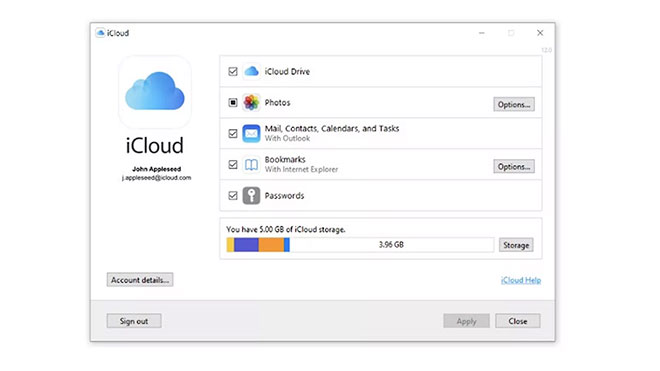Viewport: 660px width, 371px height.
Task: Click the Photos label
Action: (277, 102)
